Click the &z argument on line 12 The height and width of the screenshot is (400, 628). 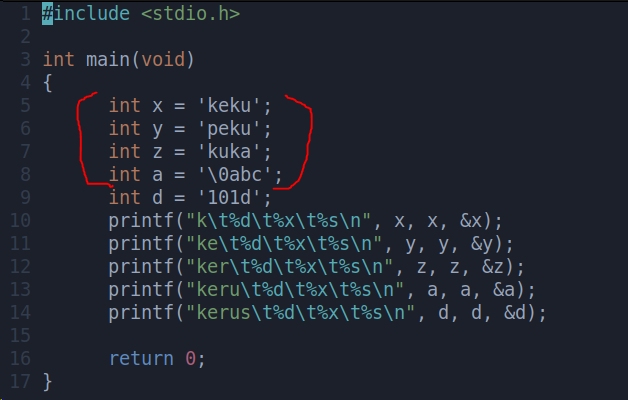(493, 267)
